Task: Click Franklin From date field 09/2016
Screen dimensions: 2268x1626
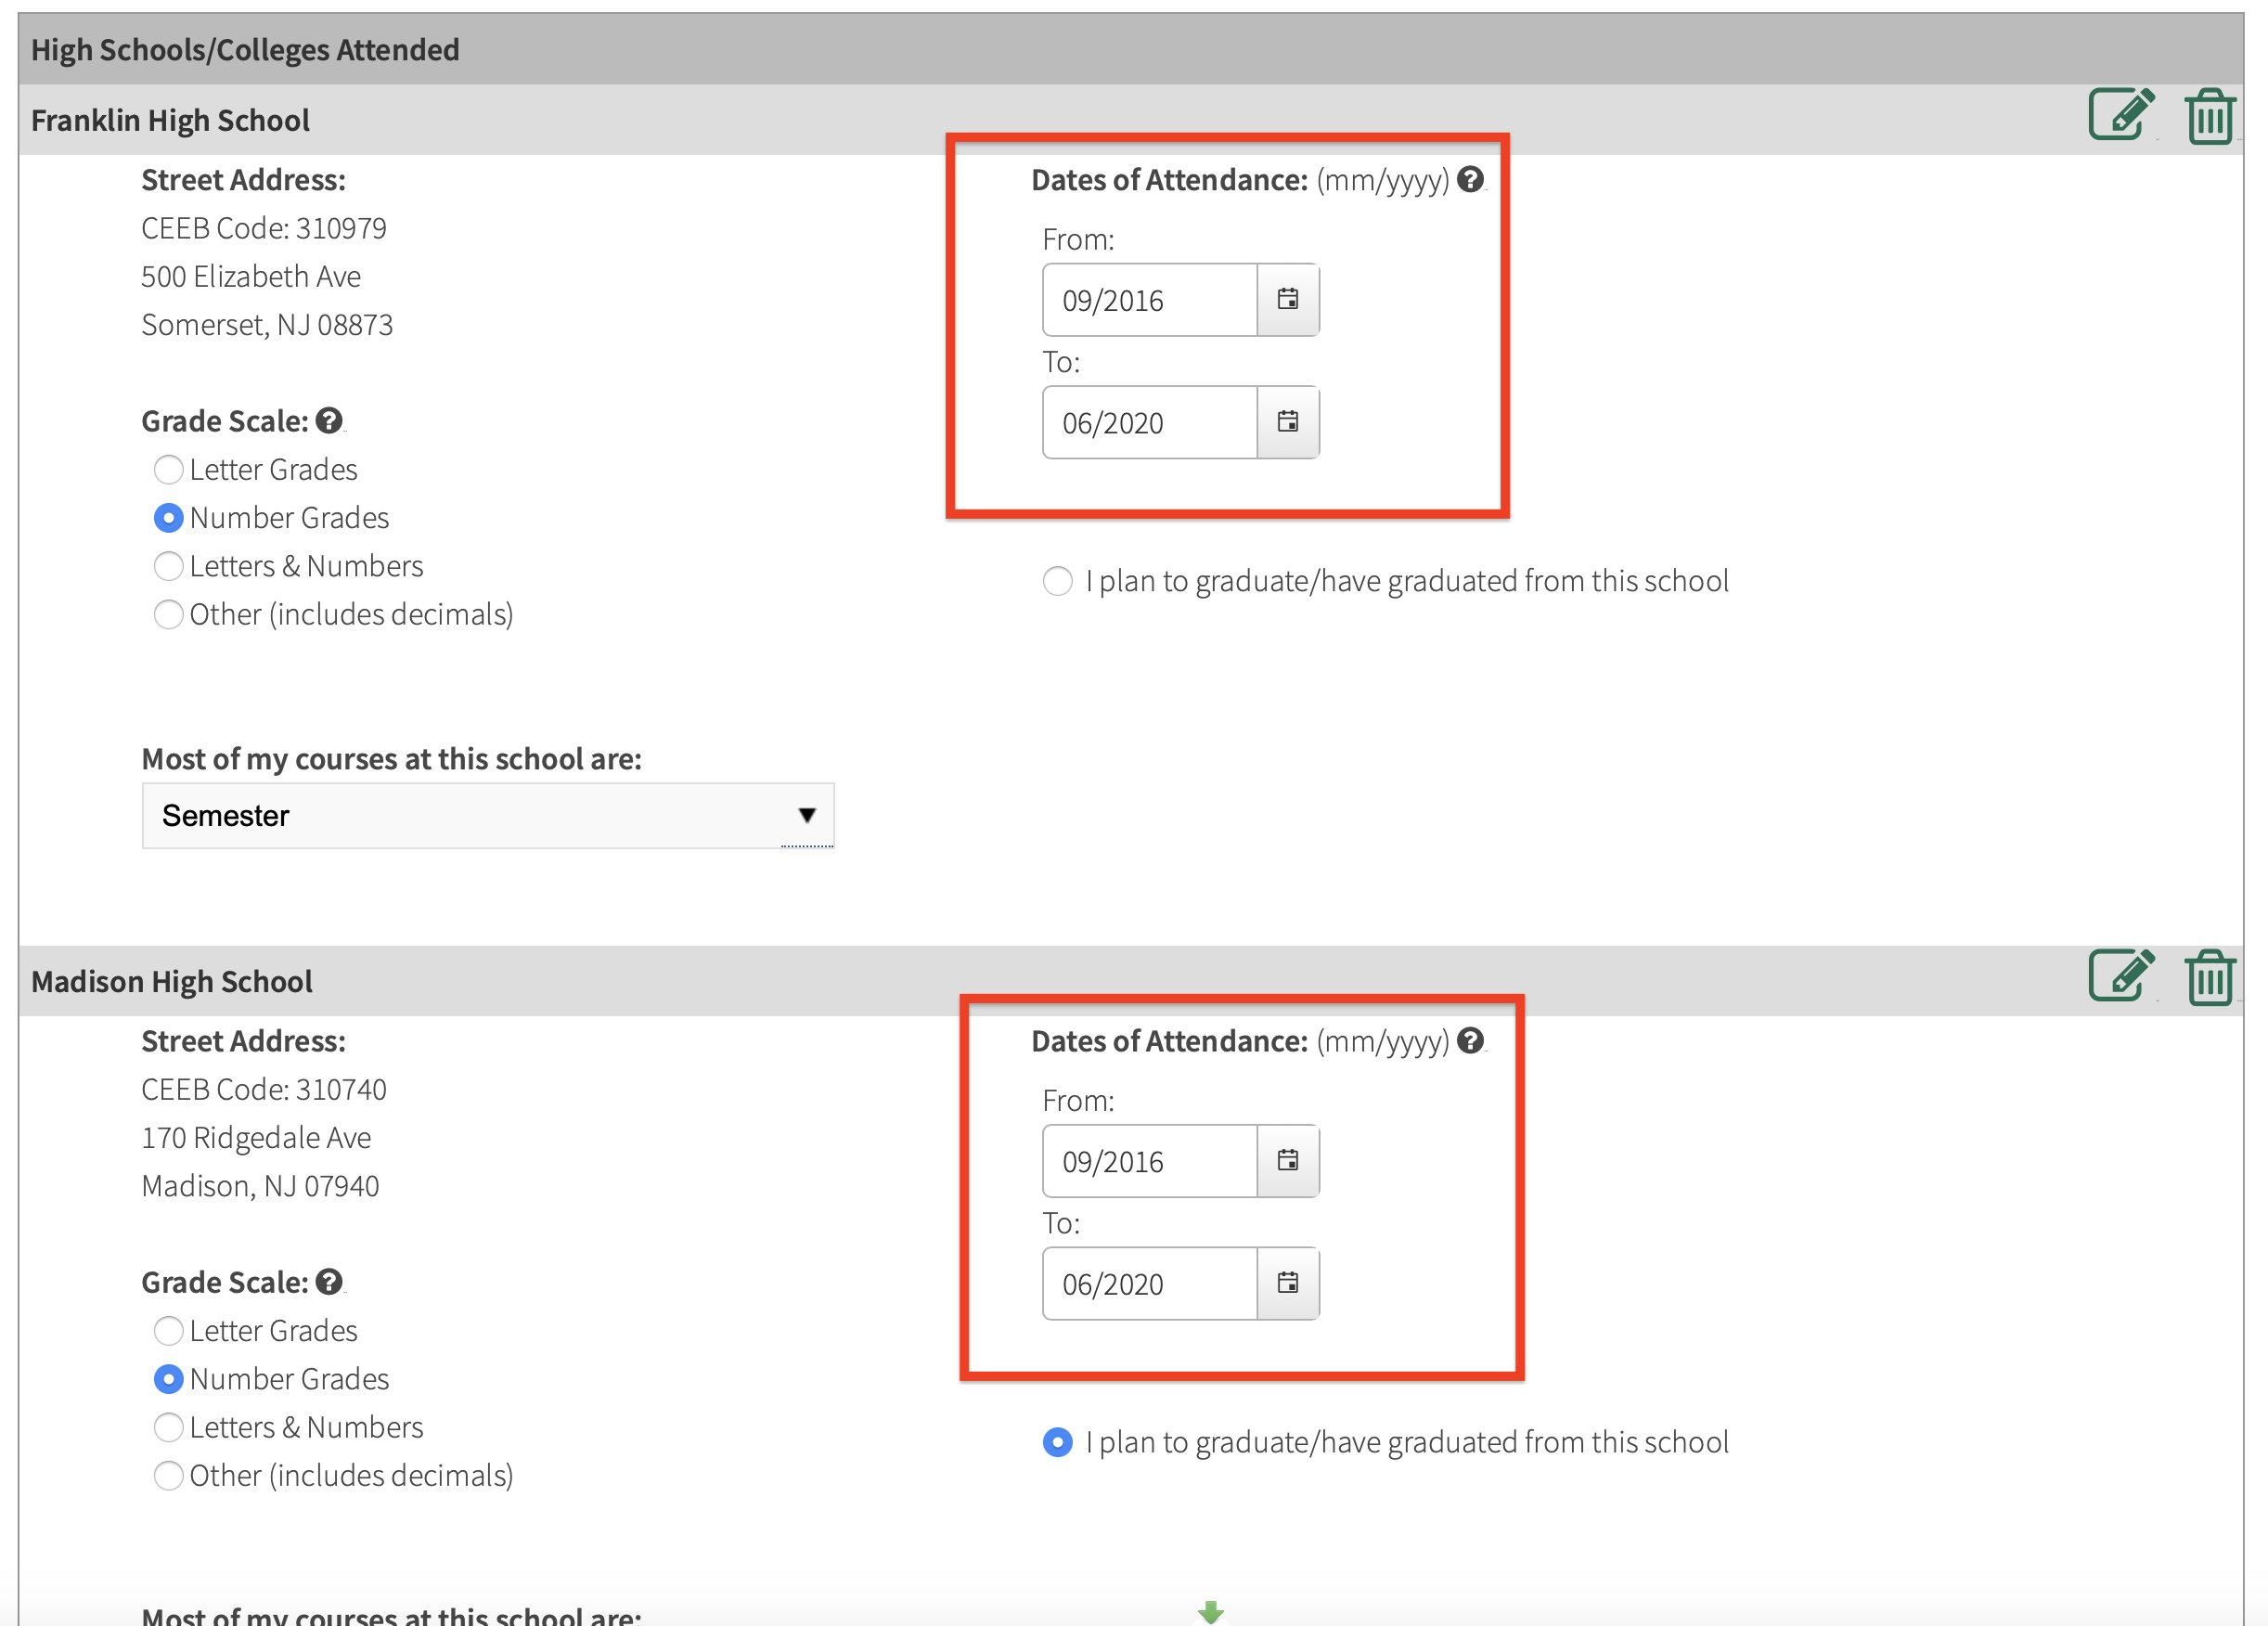Action: tap(1148, 300)
